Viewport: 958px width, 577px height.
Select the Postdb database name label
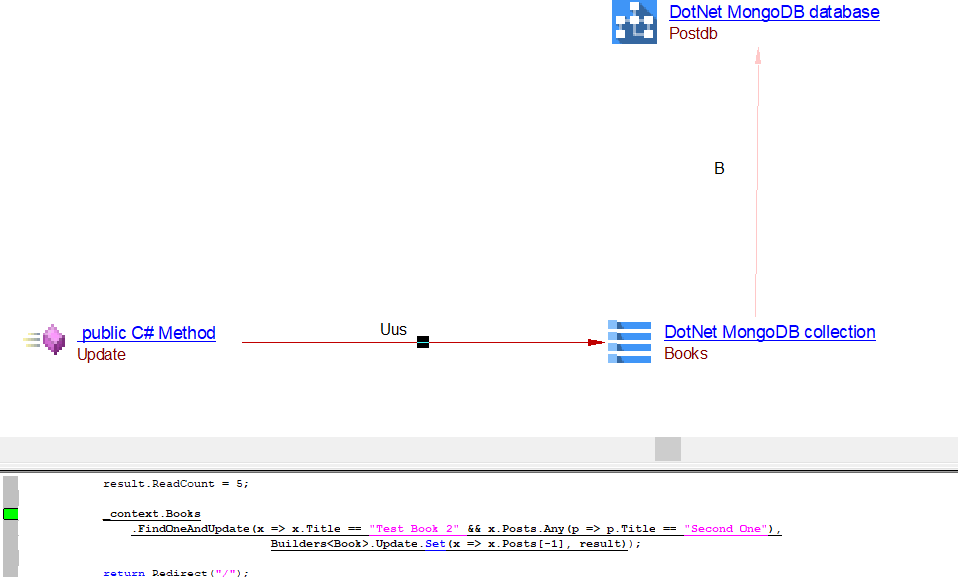coord(693,34)
